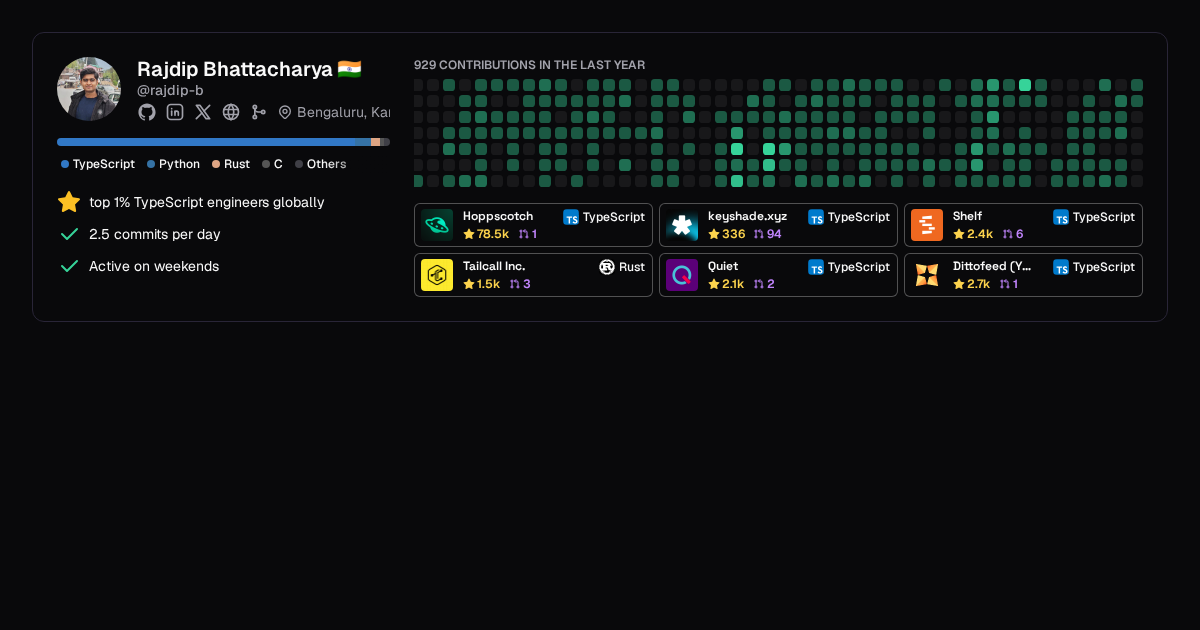1200x630 pixels.
Task: Click the Rust legend color dot
Action: 216,164
